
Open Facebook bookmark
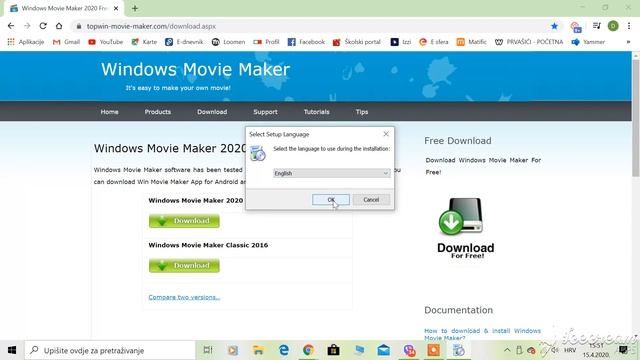[306, 42]
